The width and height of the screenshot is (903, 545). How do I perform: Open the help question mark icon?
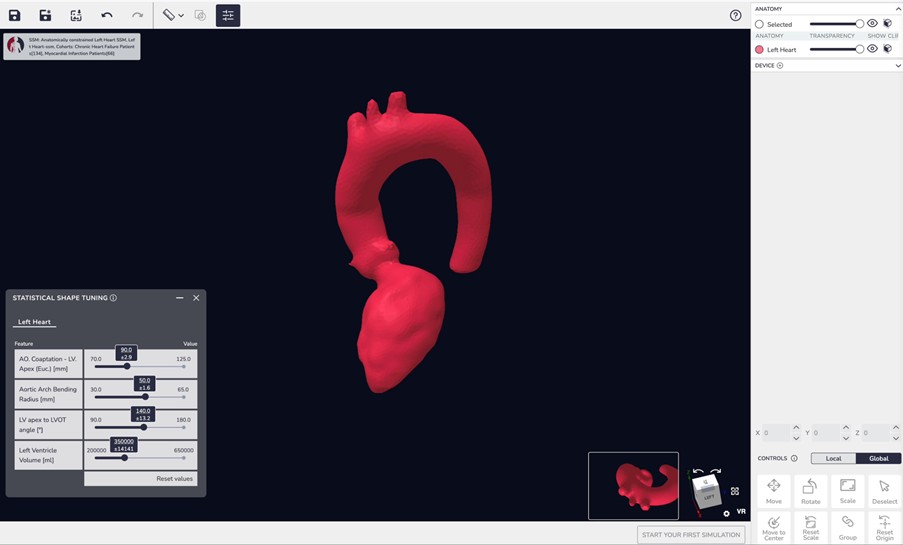pos(736,15)
